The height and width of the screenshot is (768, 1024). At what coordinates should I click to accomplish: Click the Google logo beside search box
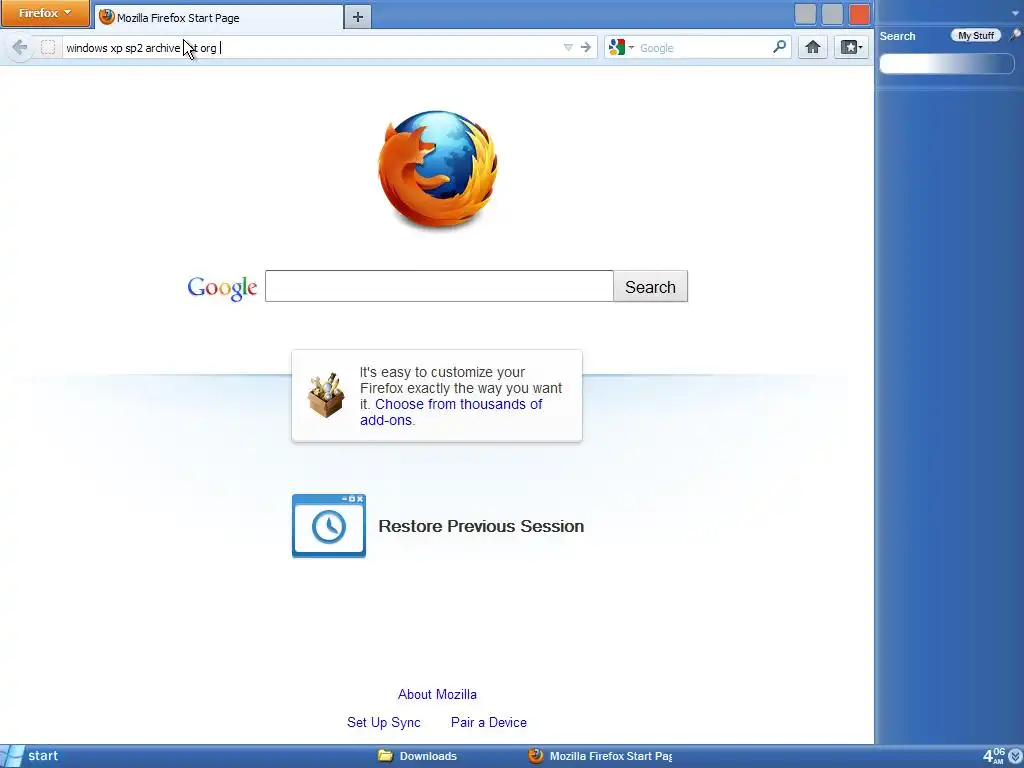point(222,287)
